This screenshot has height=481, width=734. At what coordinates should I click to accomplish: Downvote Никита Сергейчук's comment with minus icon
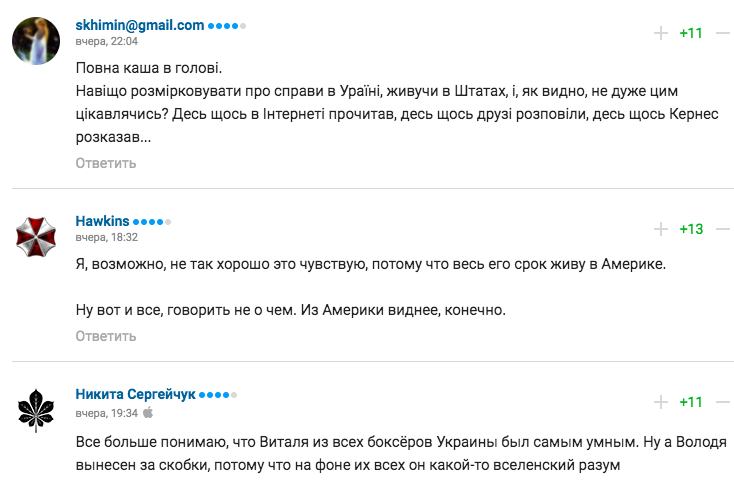pos(724,402)
